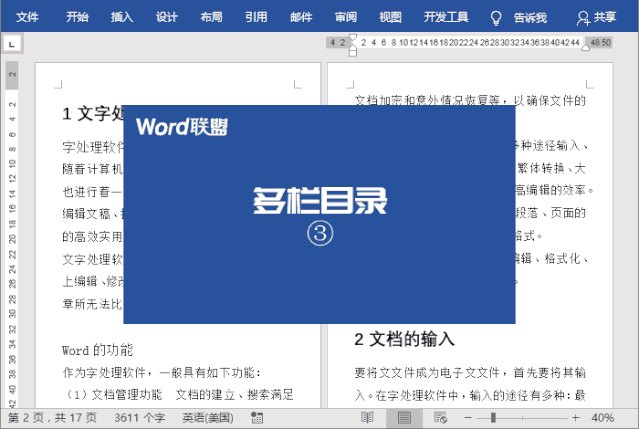Select the 审阅 ribbon tab
The image size is (639, 429).
click(x=346, y=17)
